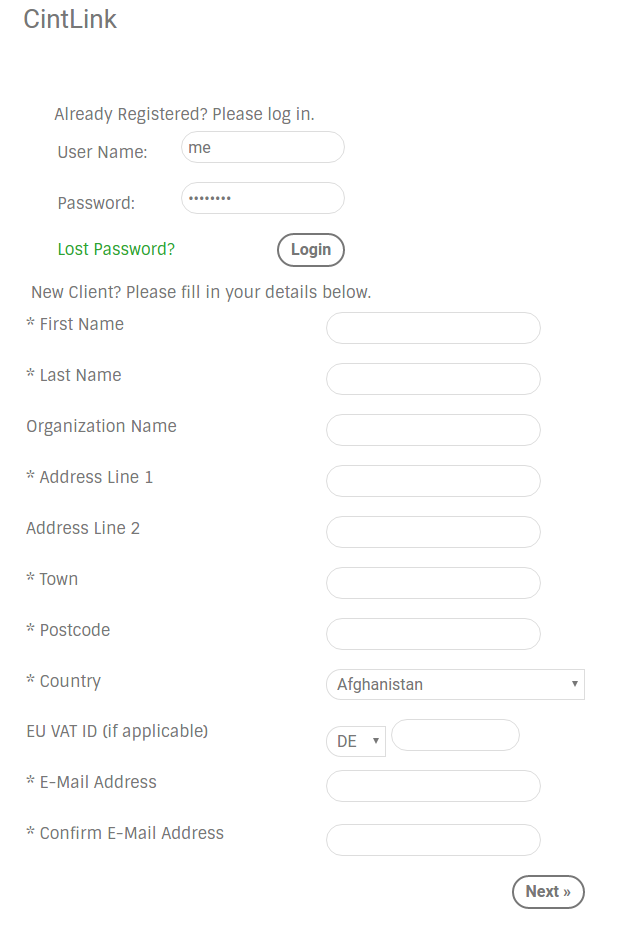The height and width of the screenshot is (929, 626).
Task: Click the DE dropdown arrow
Action: [x=376, y=741]
